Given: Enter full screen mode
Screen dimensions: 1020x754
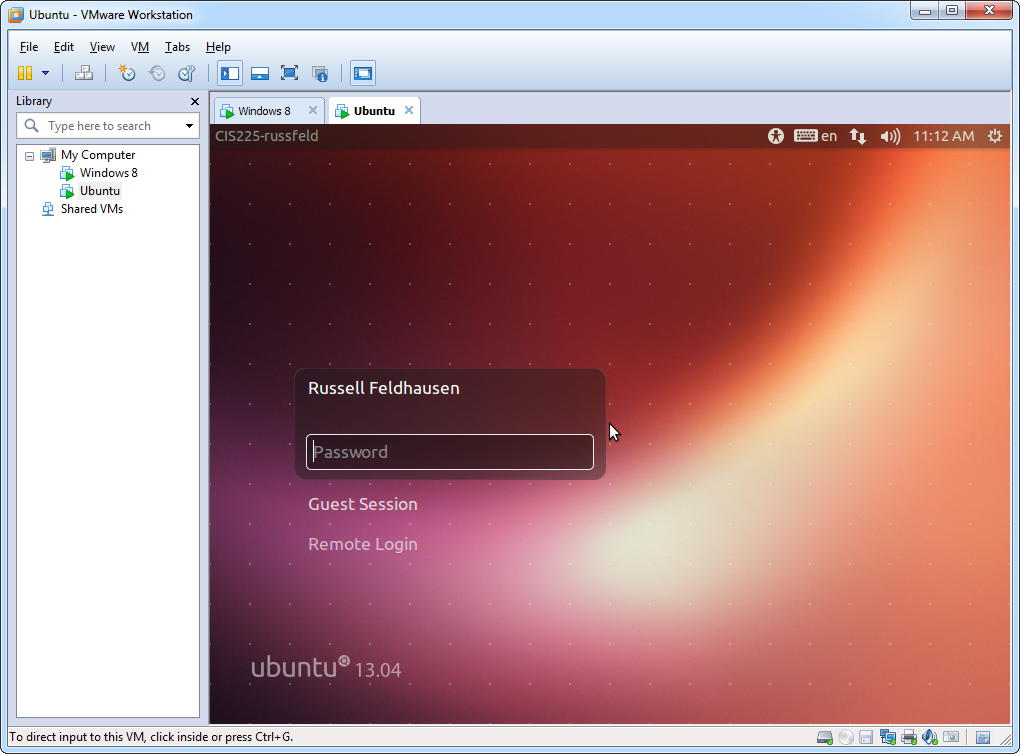Looking at the screenshot, I should (290, 73).
